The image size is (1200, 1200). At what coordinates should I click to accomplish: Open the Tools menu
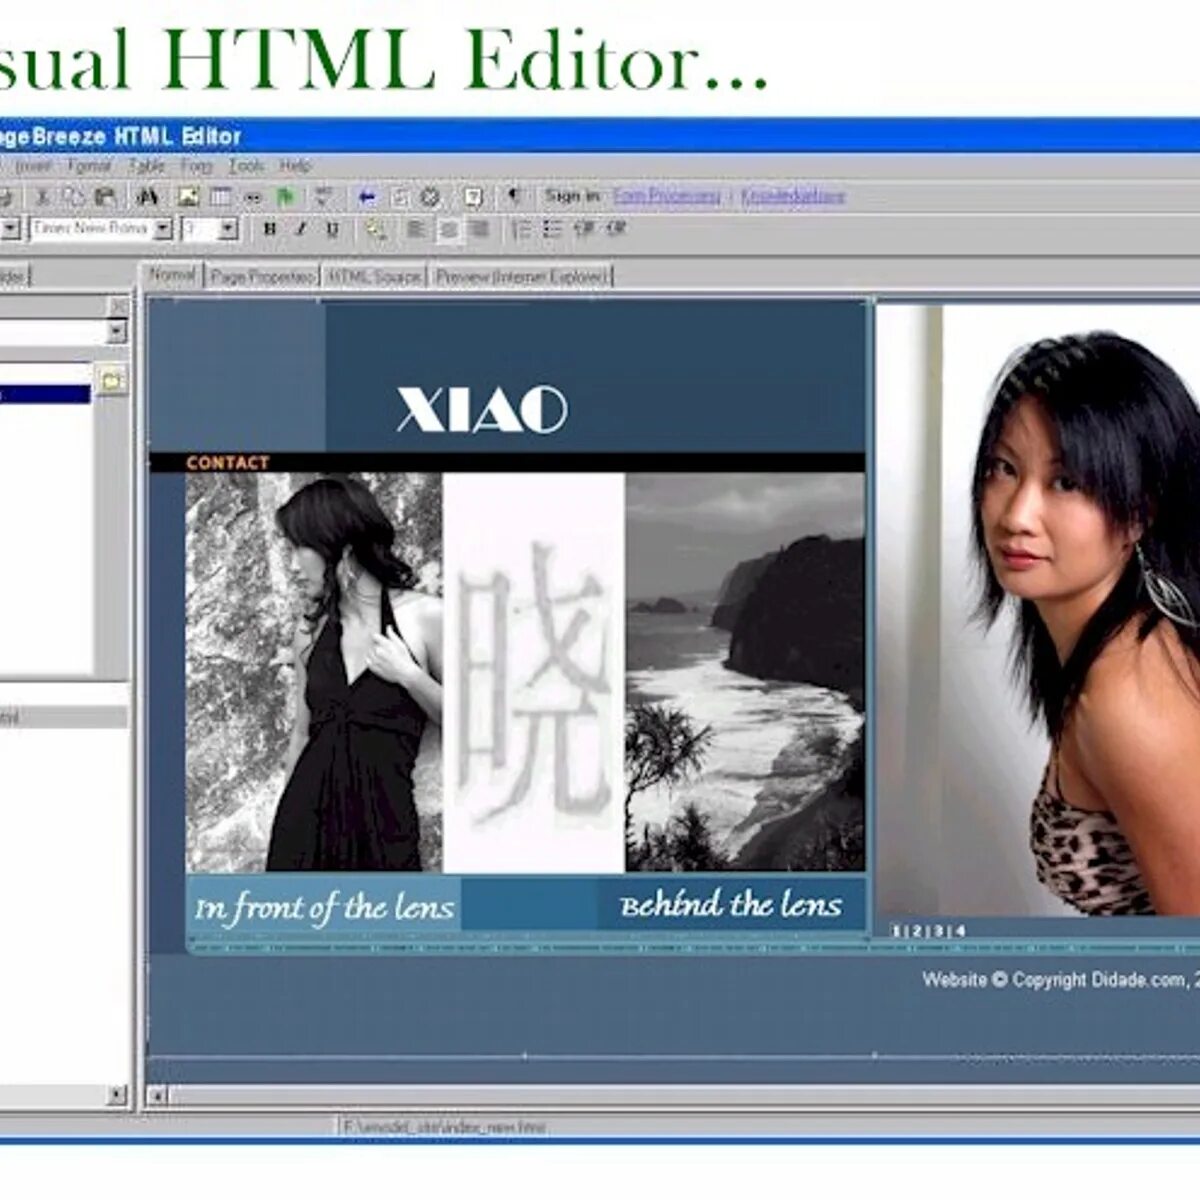coord(246,166)
